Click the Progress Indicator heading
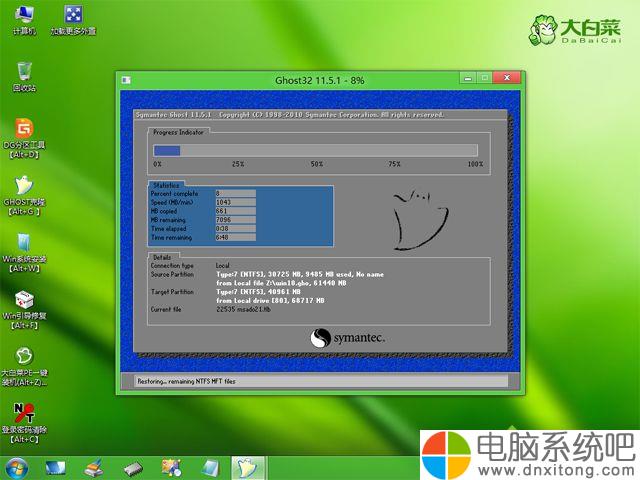Screen dimensions: 640x480 coord(178,132)
